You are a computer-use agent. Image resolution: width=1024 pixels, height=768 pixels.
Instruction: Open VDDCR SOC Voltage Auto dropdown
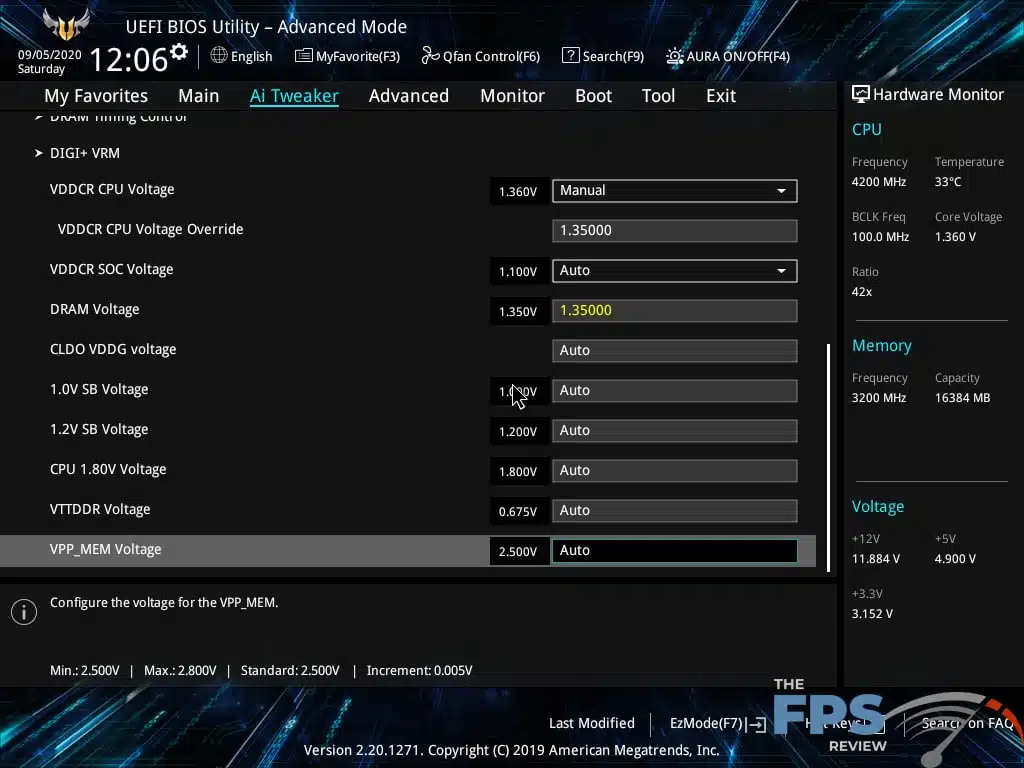click(x=675, y=270)
